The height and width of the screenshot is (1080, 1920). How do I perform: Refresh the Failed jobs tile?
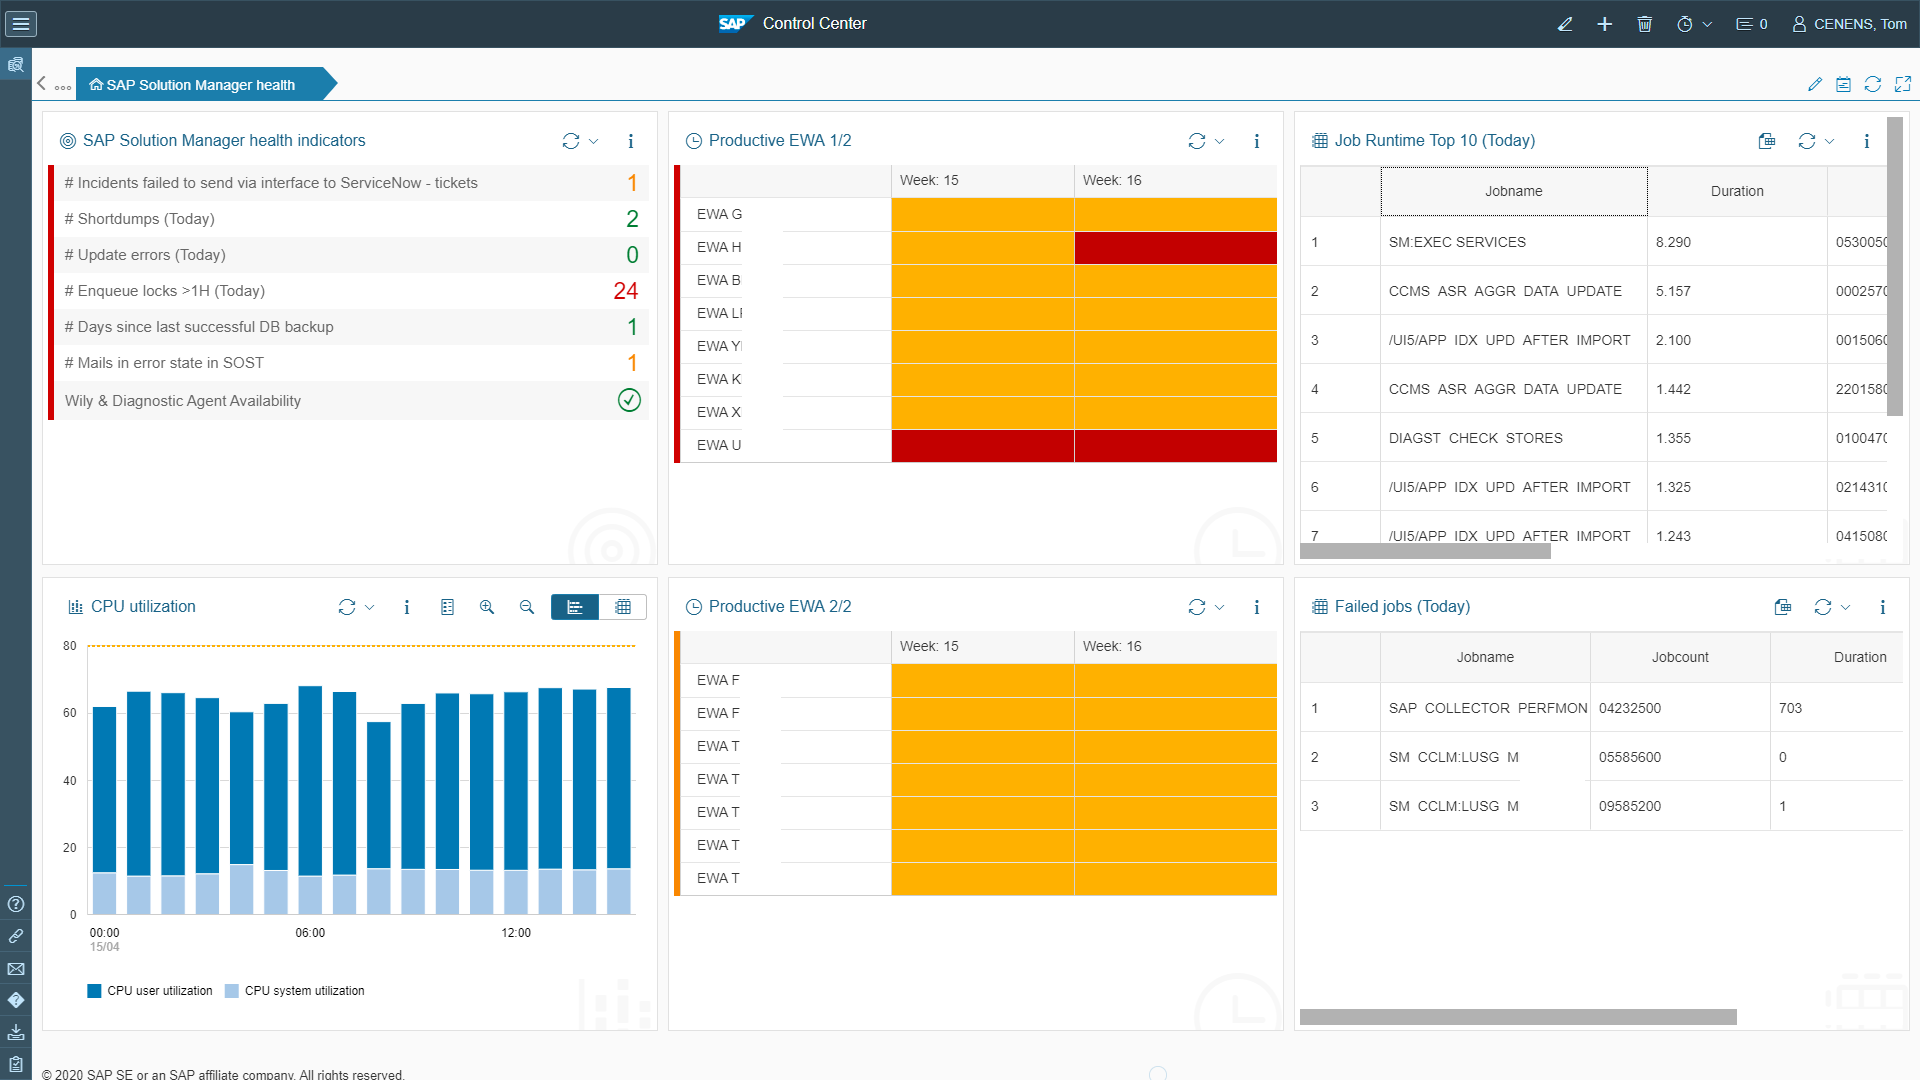coord(1823,607)
